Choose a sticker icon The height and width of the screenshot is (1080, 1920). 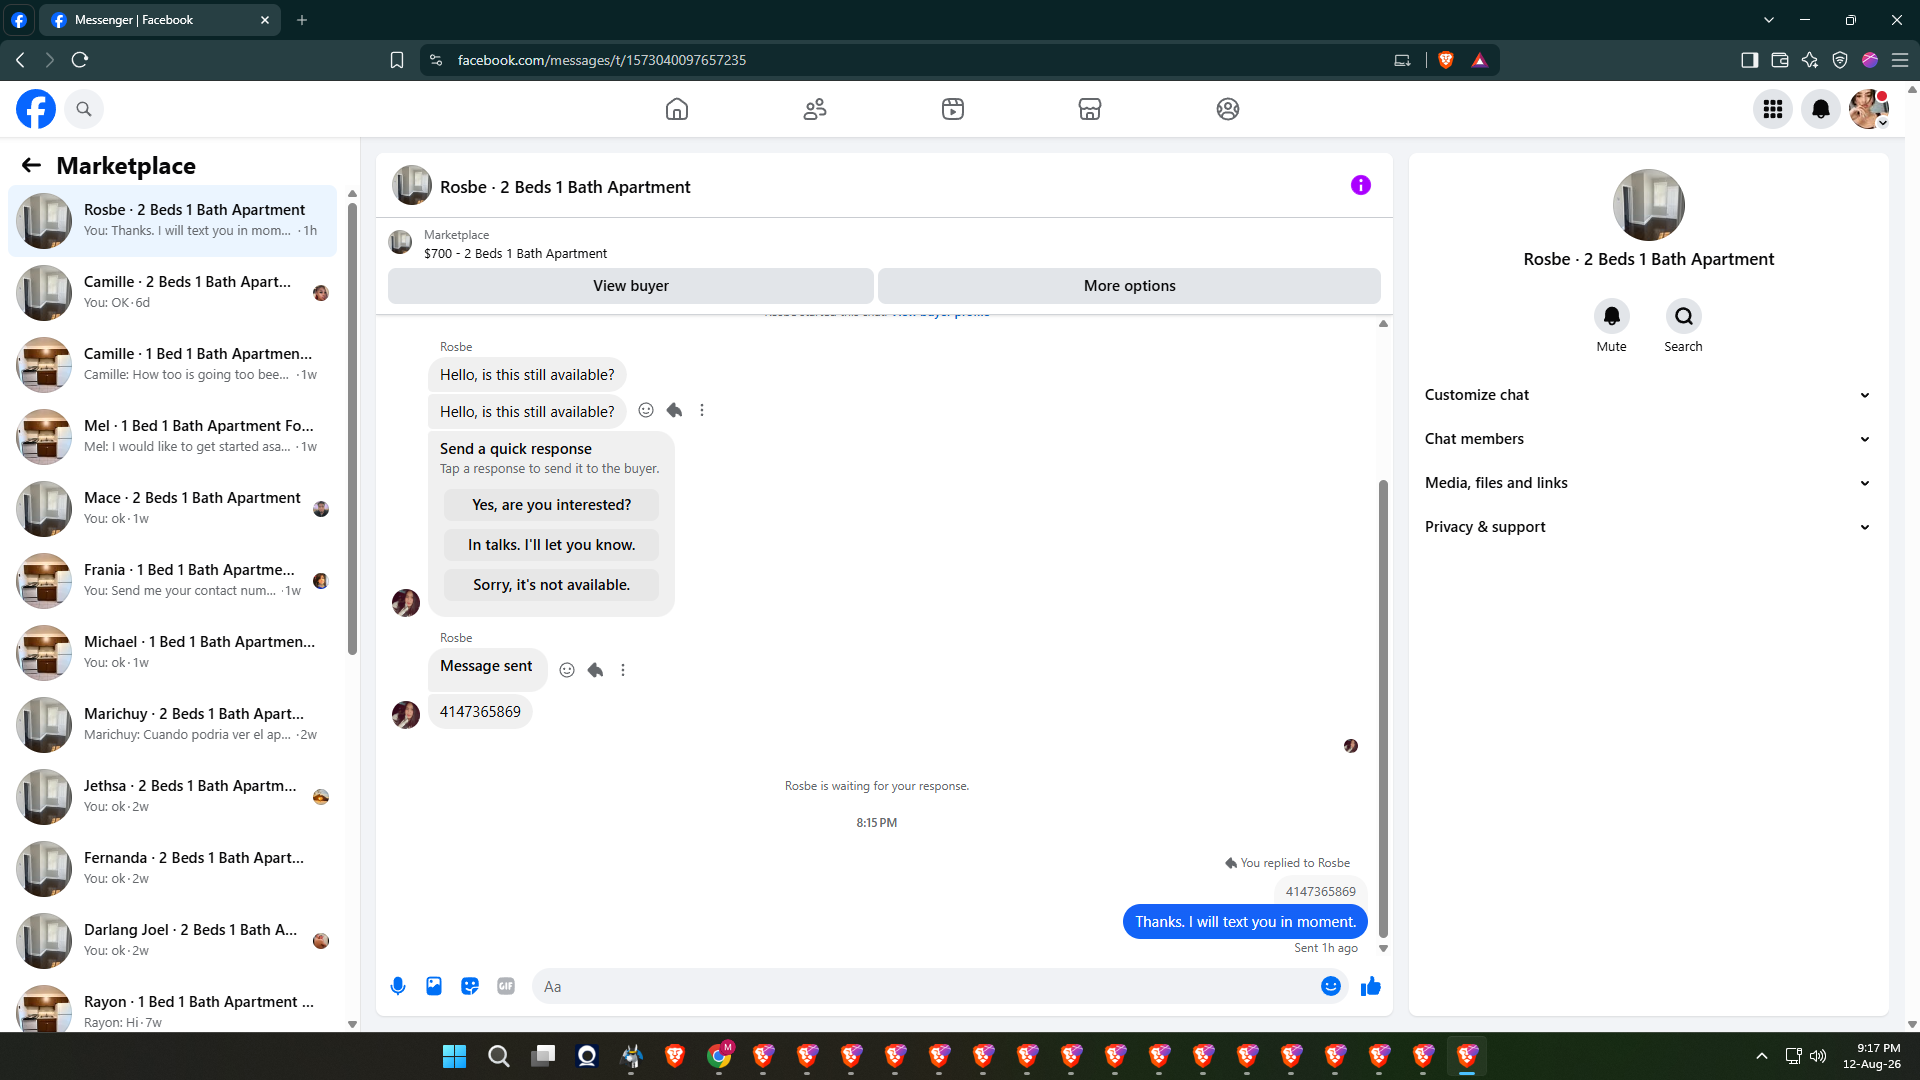click(x=470, y=986)
